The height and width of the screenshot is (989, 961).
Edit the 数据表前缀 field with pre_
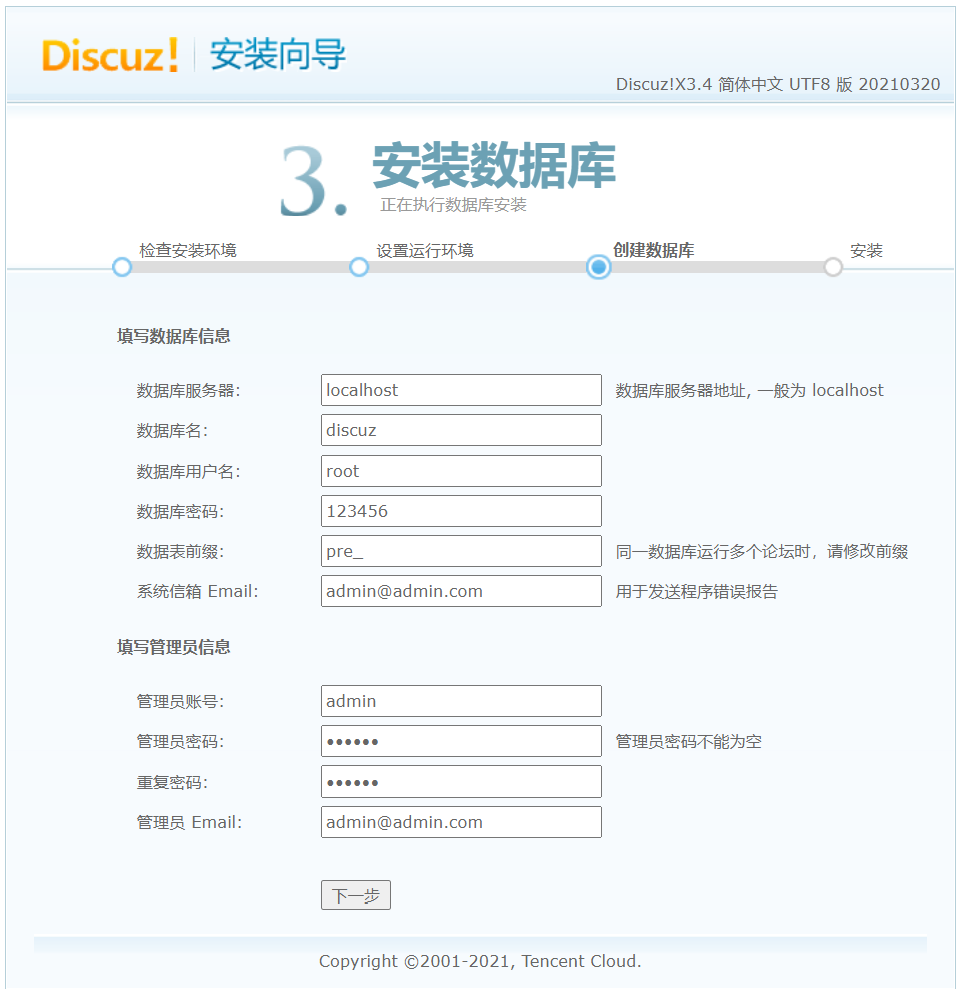461,551
